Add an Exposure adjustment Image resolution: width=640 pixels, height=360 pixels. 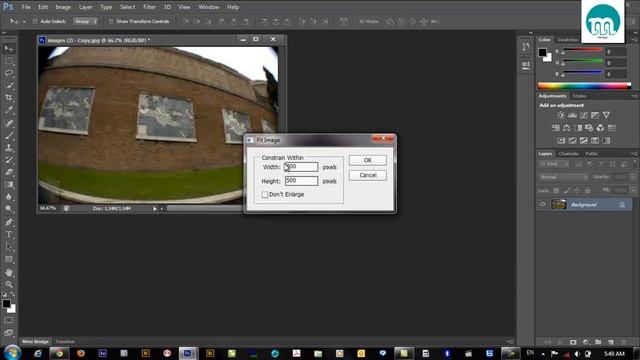coord(595,116)
